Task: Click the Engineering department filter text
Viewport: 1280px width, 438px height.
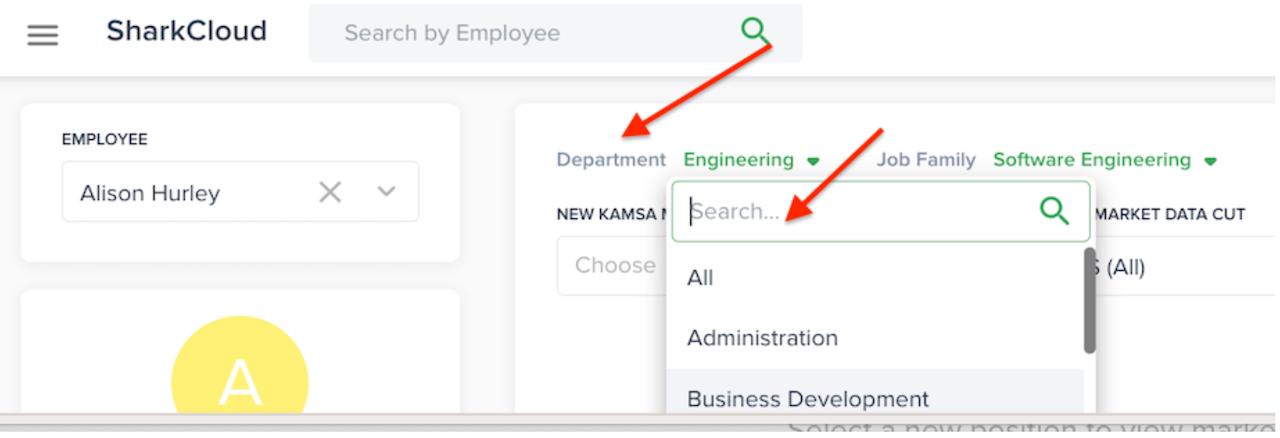Action: (738, 160)
